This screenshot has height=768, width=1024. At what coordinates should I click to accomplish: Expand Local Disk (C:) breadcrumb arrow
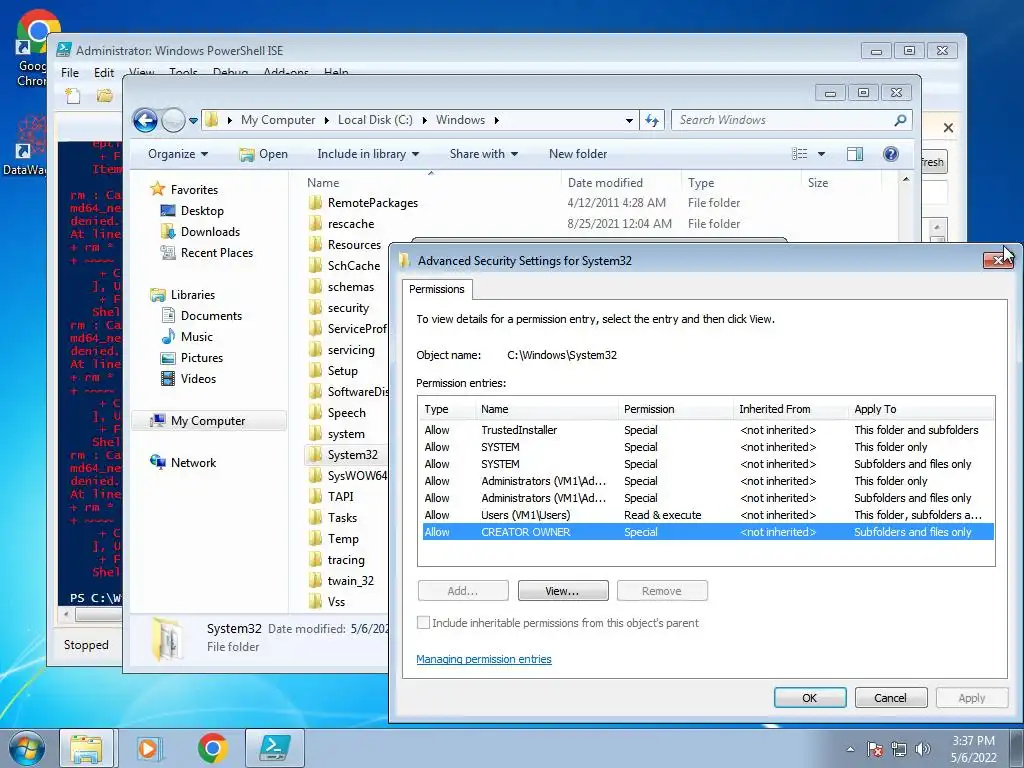[x=424, y=120]
